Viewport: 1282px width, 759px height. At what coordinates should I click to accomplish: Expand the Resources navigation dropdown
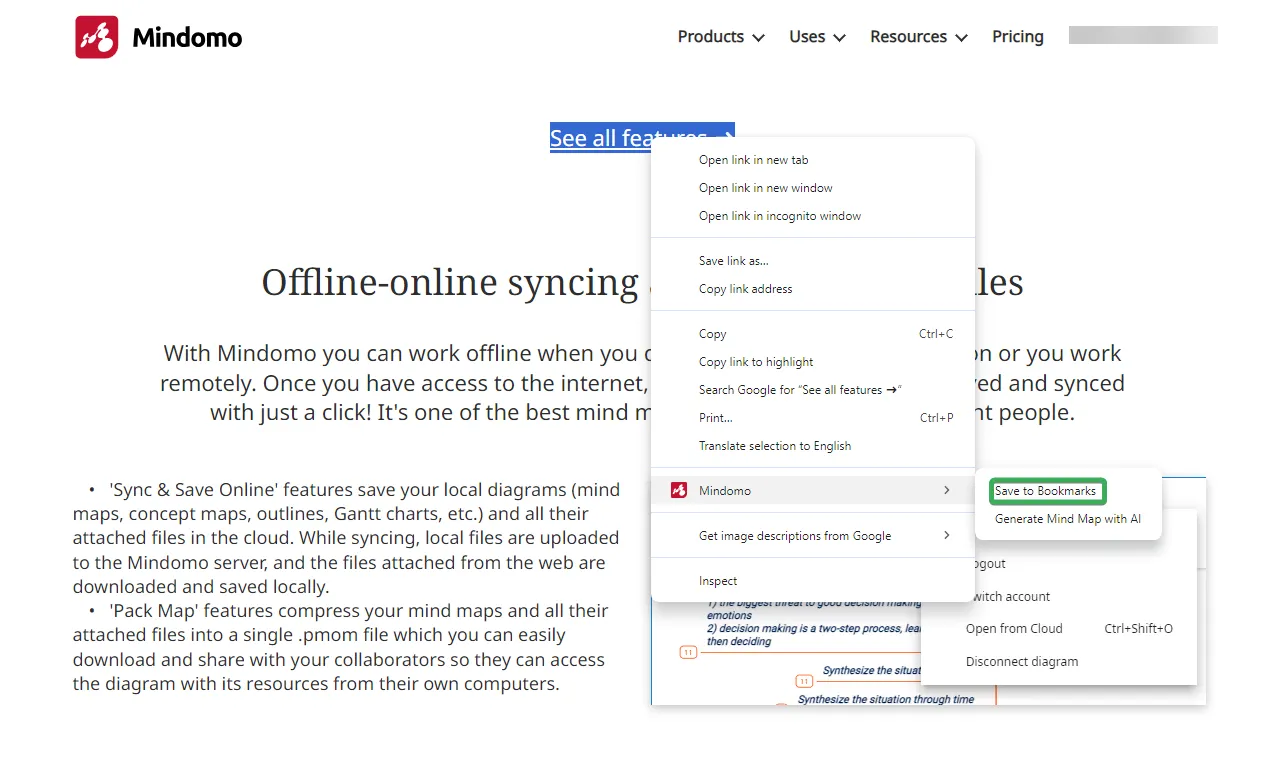click(x=919, y=37)
